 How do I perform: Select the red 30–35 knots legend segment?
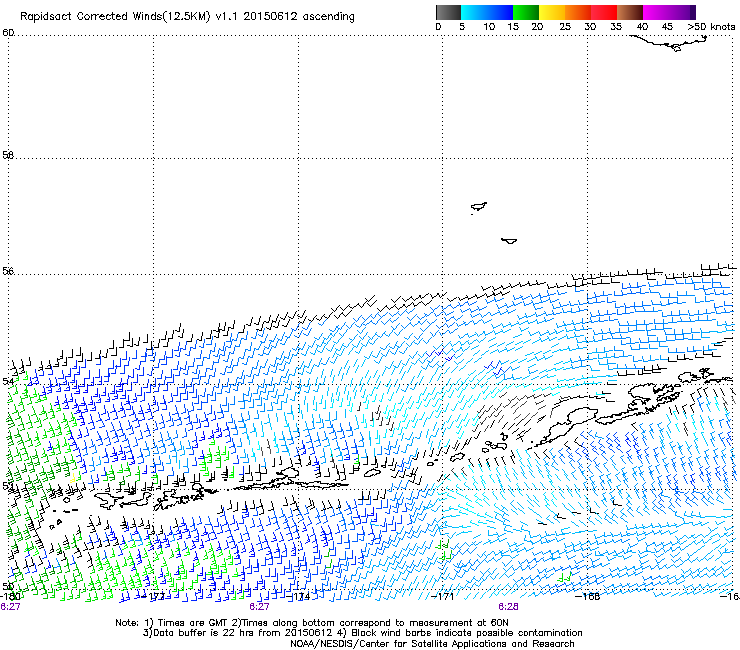click(604, 12)
